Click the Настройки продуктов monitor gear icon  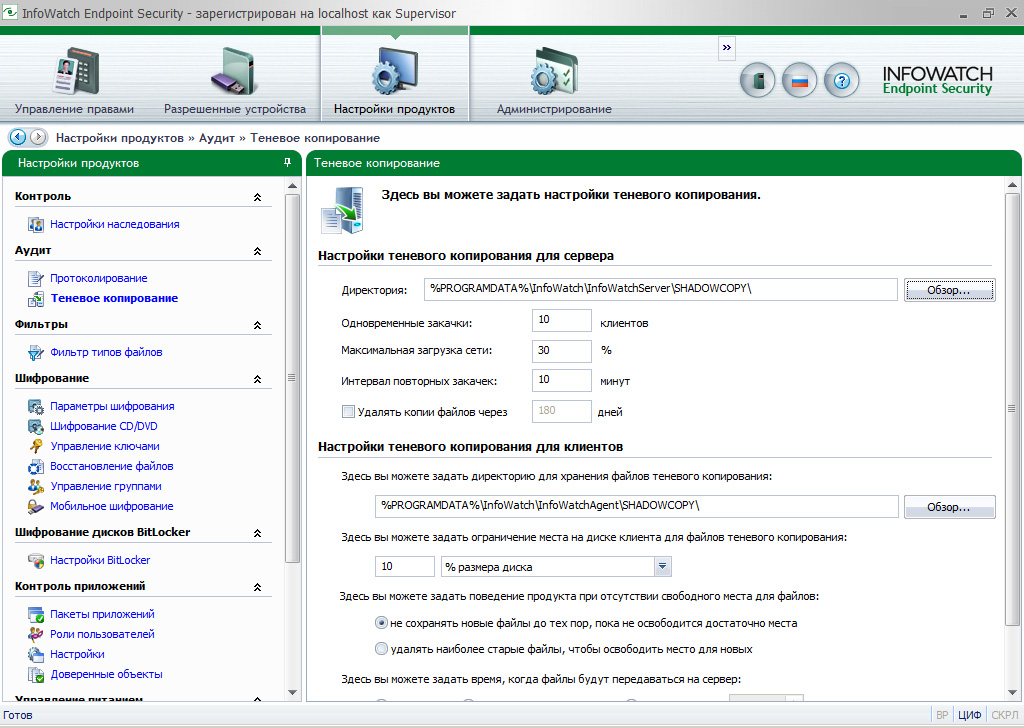394,72
